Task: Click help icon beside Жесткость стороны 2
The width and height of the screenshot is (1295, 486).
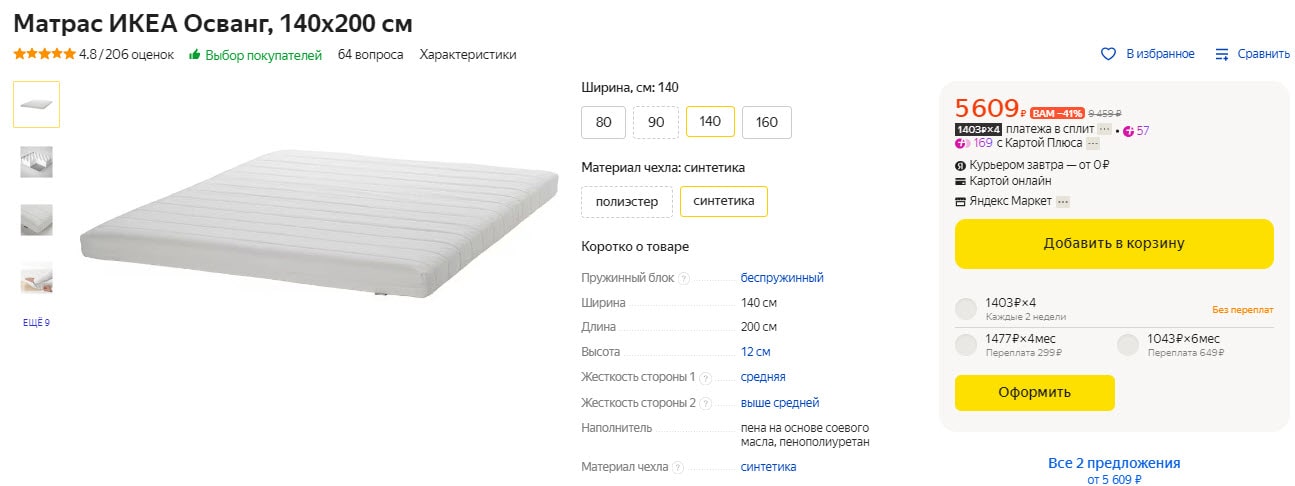Action: [x=705, y=403]
